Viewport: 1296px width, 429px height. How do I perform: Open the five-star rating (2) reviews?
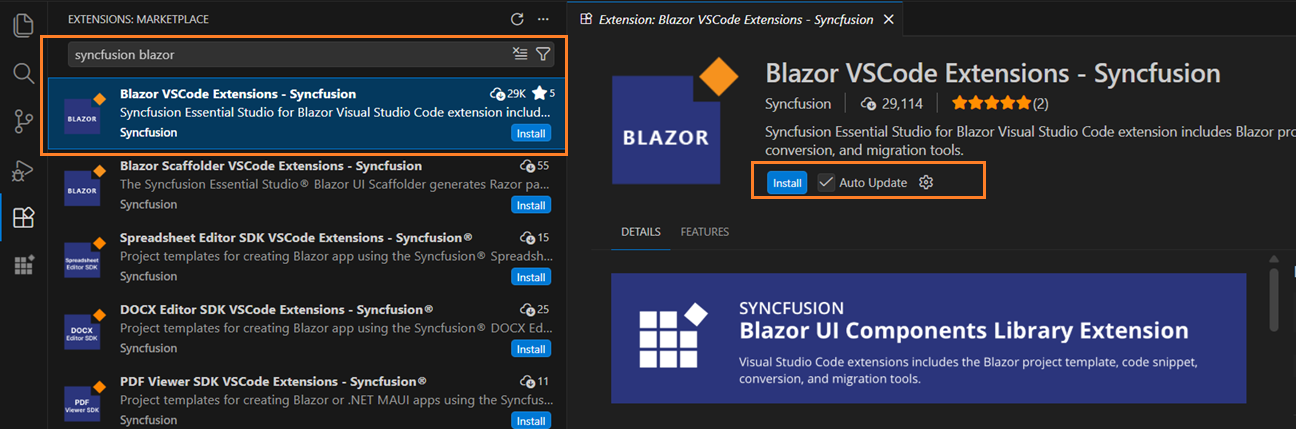1000,103
